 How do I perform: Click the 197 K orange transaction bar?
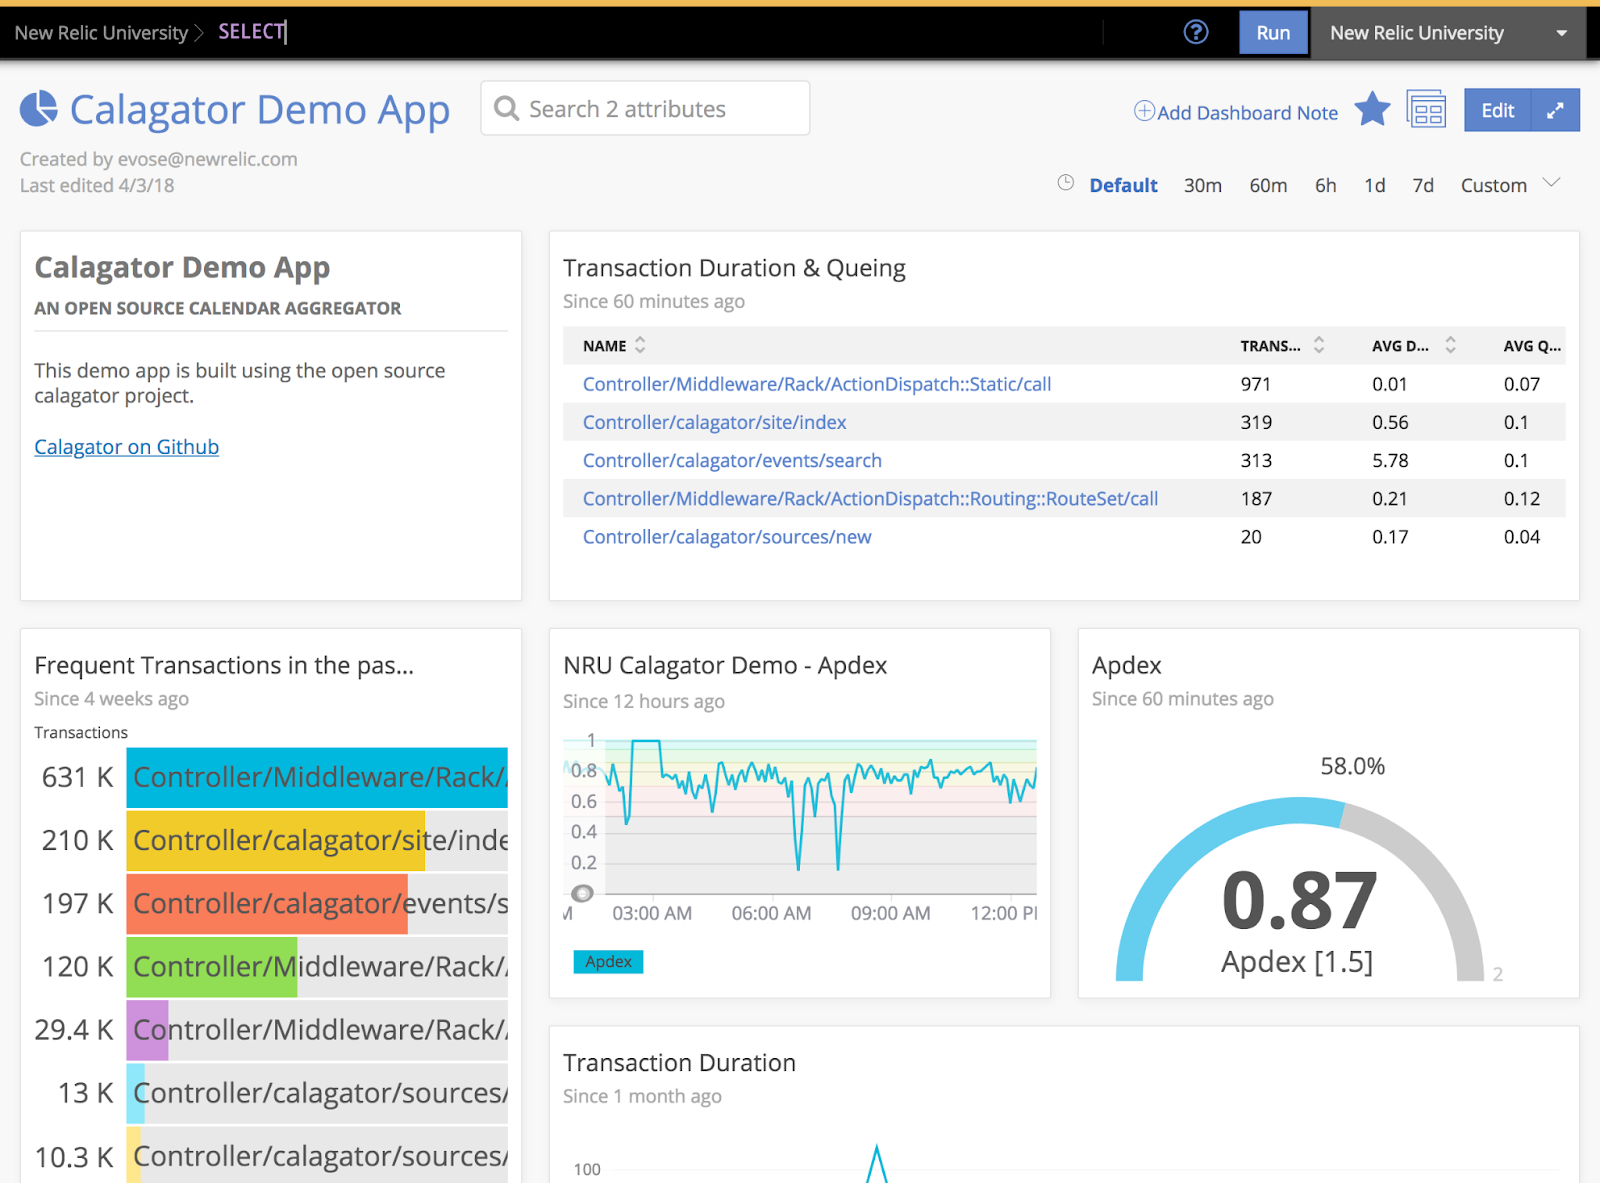[267, 903]
